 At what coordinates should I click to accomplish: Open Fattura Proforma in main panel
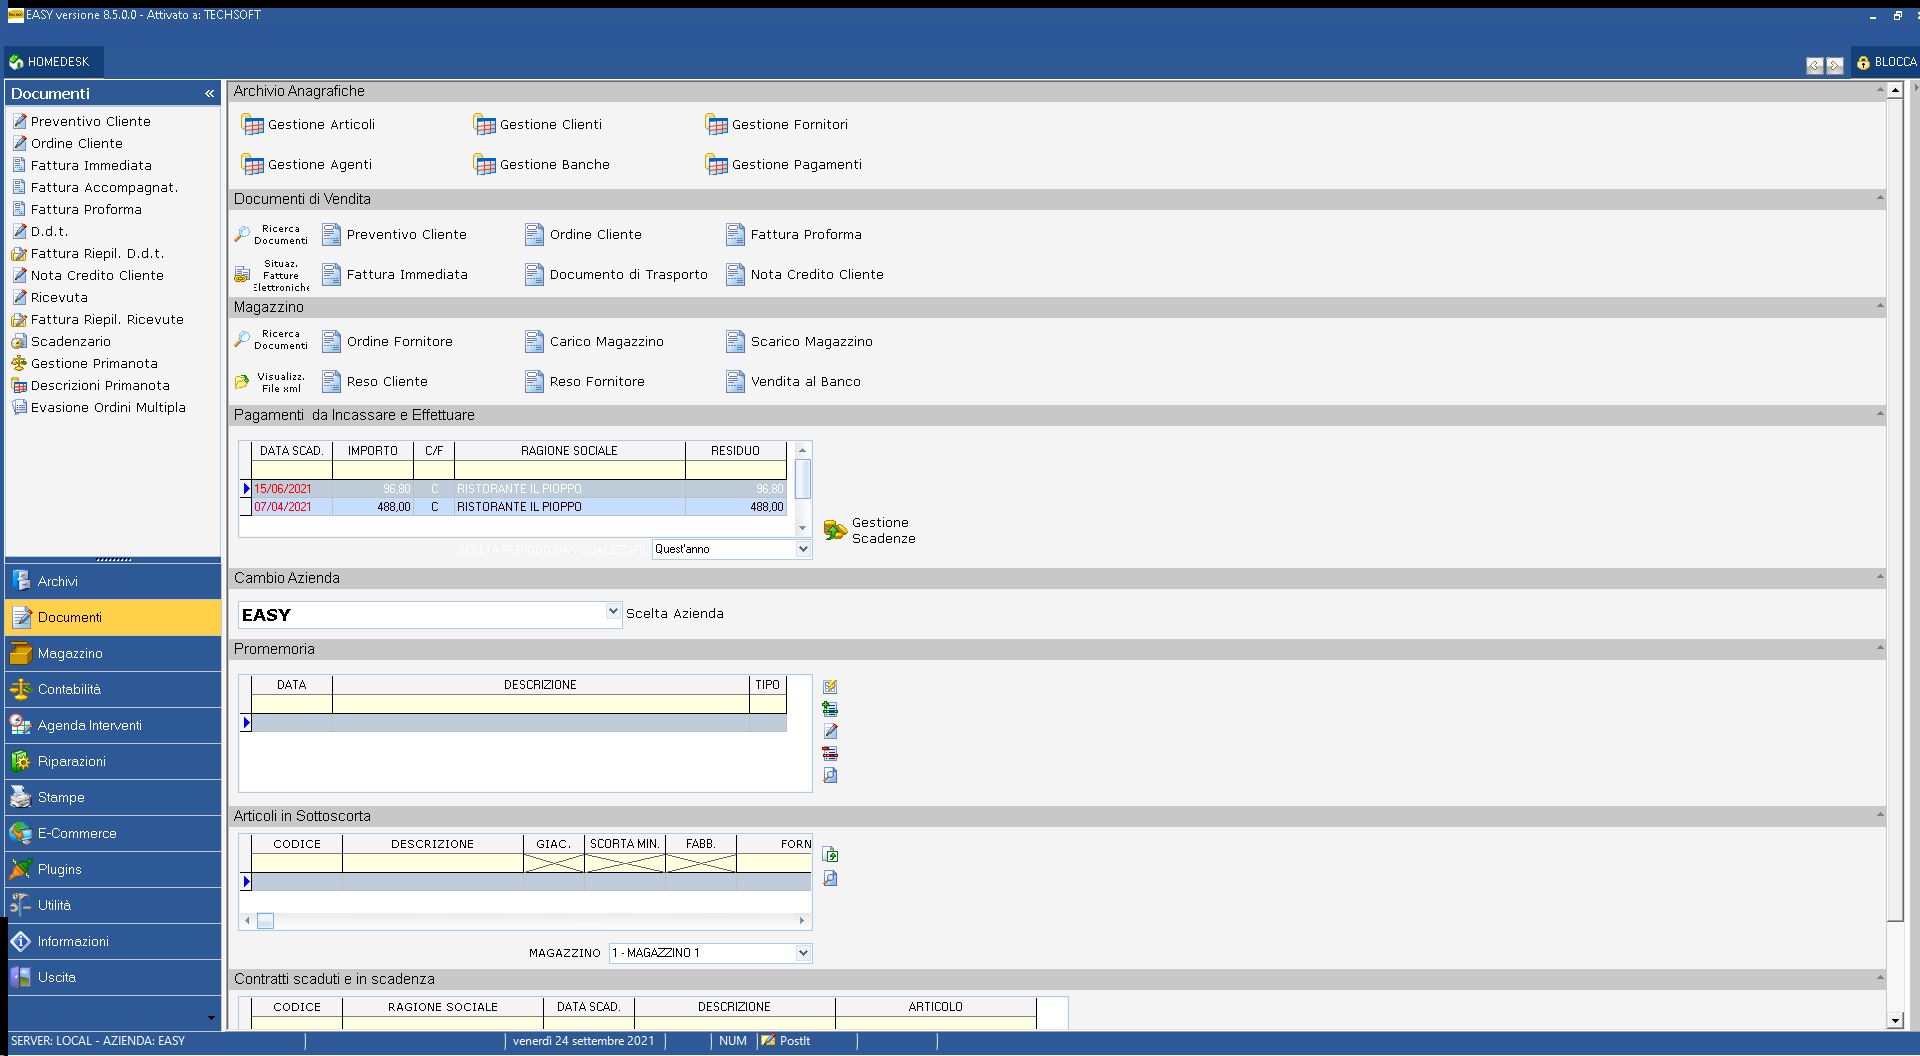pos(794,235)
